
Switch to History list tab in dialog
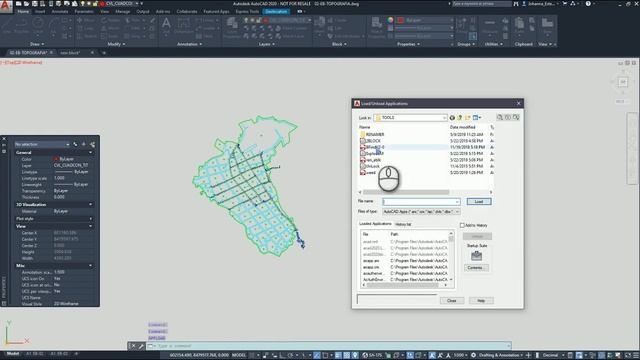pos(403,224)
